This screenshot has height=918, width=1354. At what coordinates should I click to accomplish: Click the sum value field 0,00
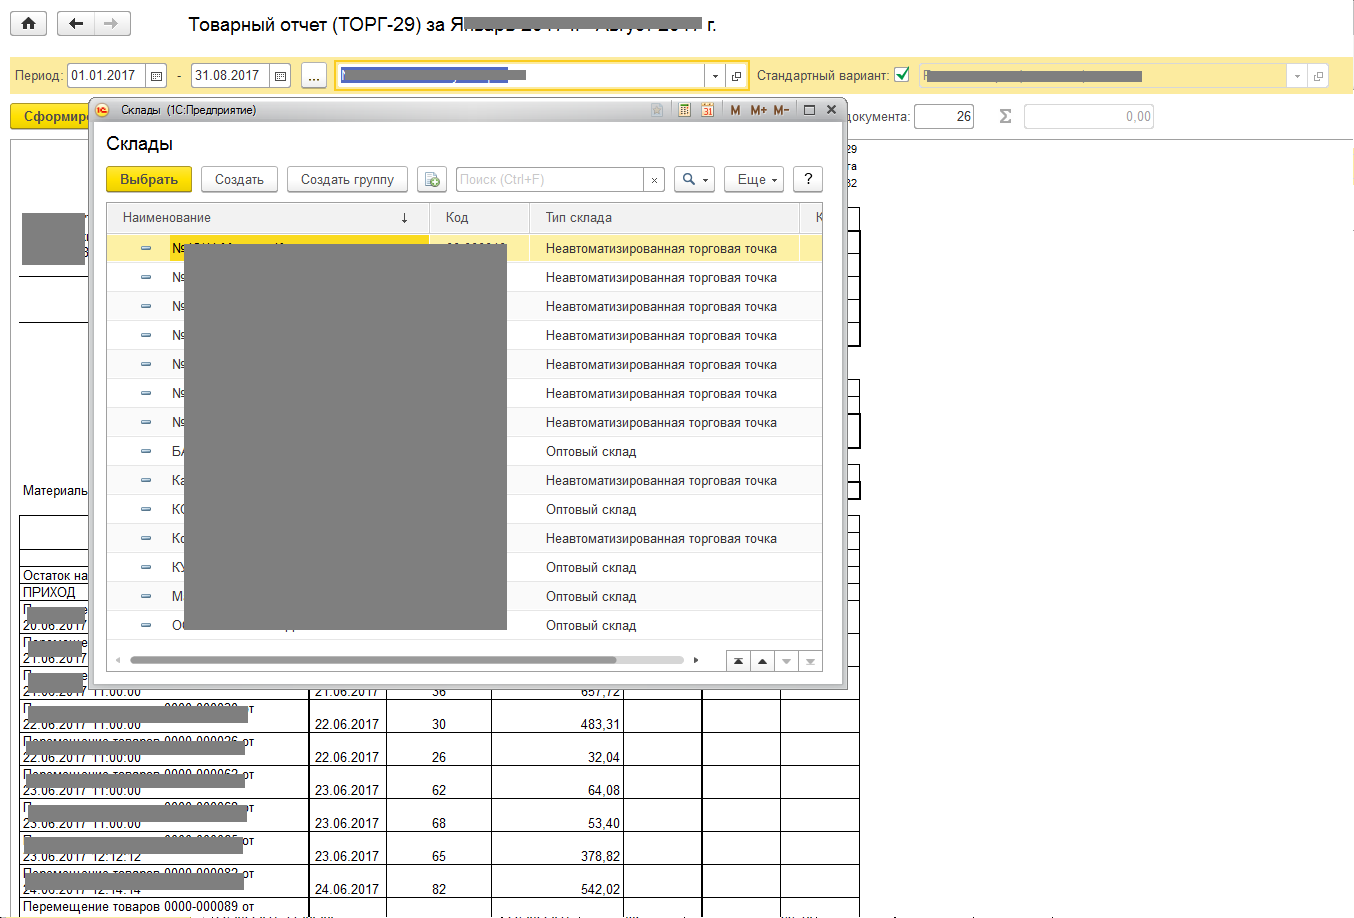1088,116
